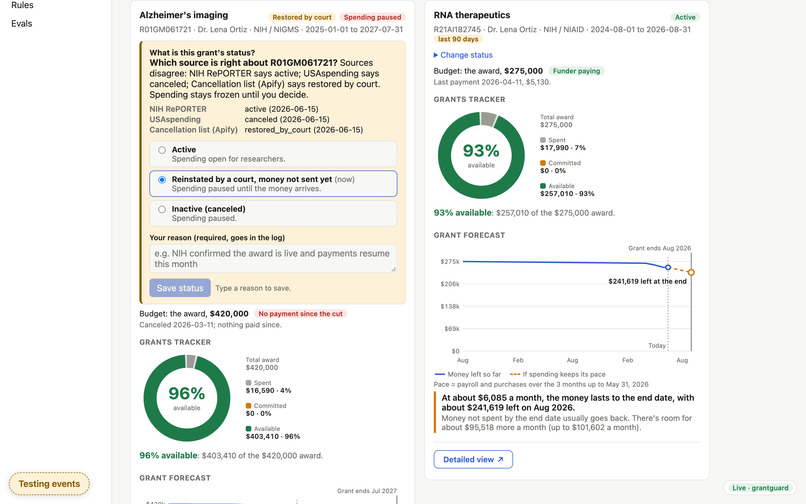Click No payment since the cut badge

pyautogui.click(x=300, y=314)
